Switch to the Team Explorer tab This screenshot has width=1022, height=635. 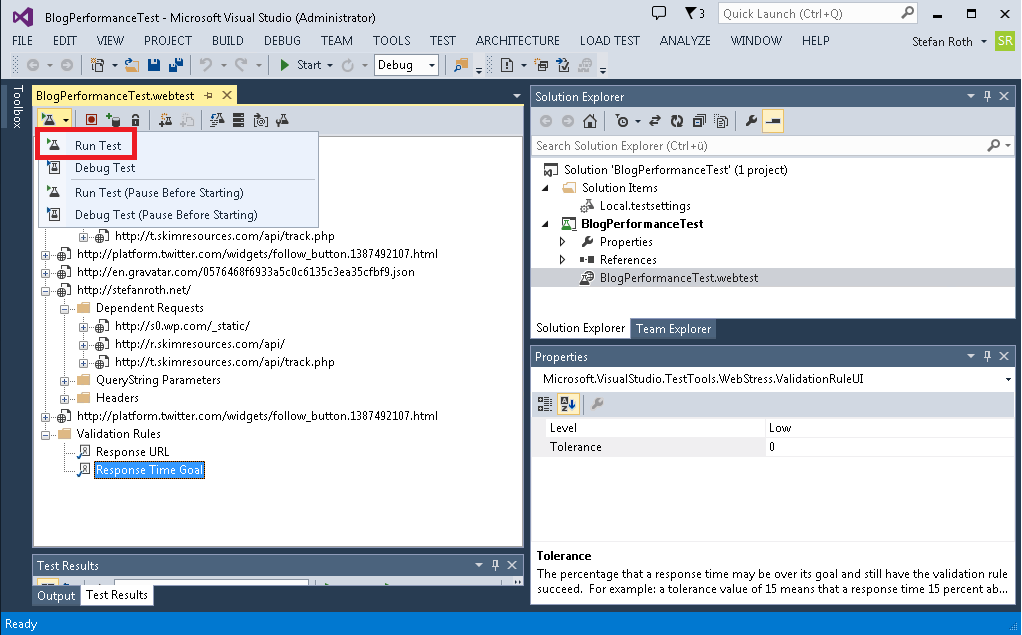pos(673,329)
